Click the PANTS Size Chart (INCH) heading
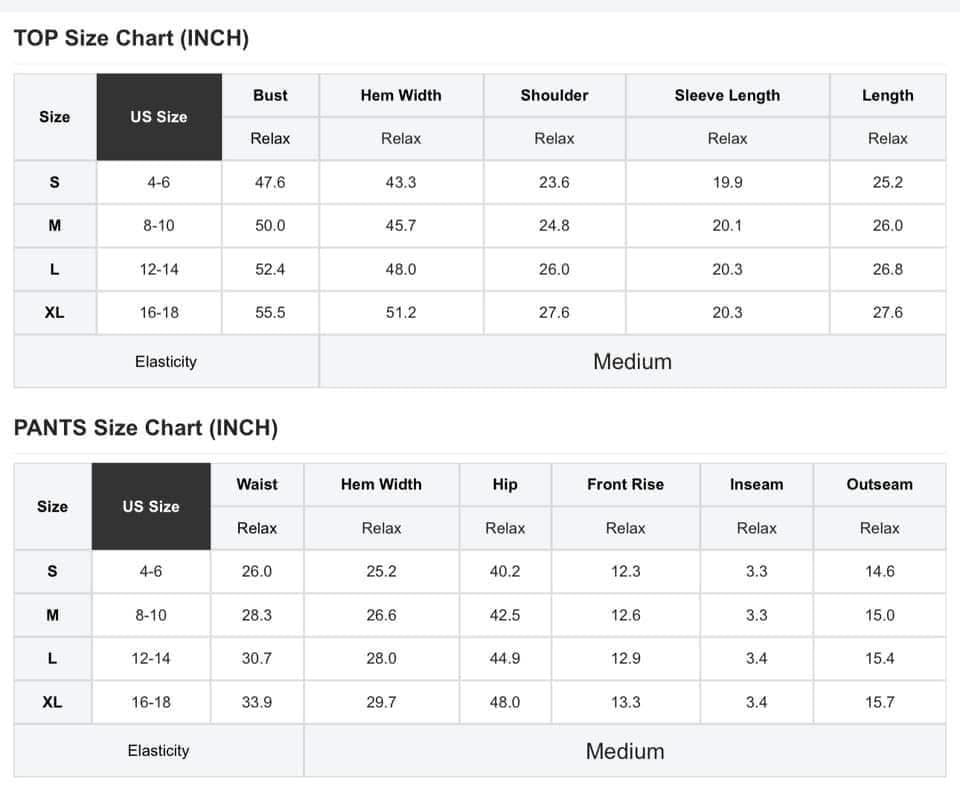 [x=146, y=427]
